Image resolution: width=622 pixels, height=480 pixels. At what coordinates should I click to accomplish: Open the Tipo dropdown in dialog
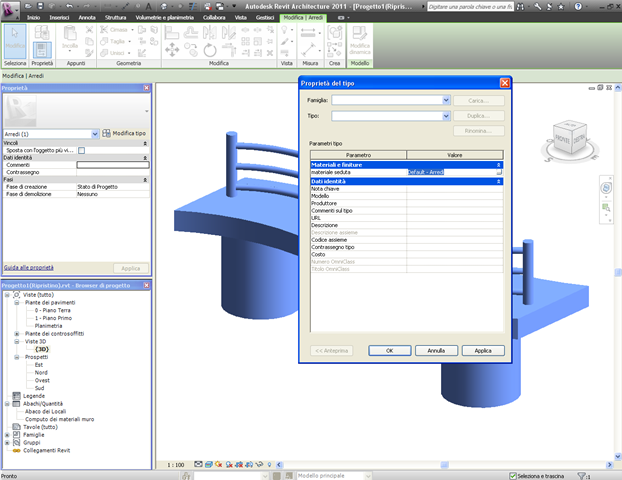click(445, 116)
